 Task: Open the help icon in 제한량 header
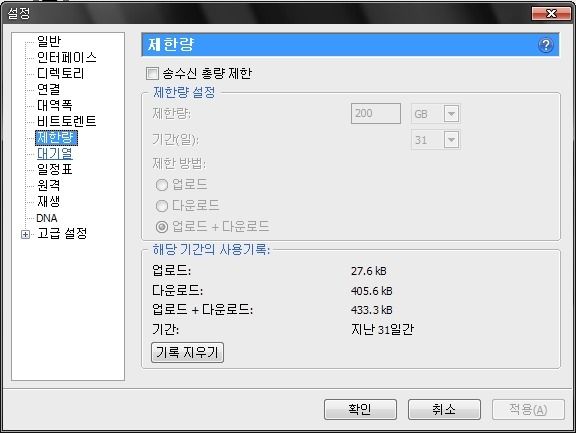546,45
